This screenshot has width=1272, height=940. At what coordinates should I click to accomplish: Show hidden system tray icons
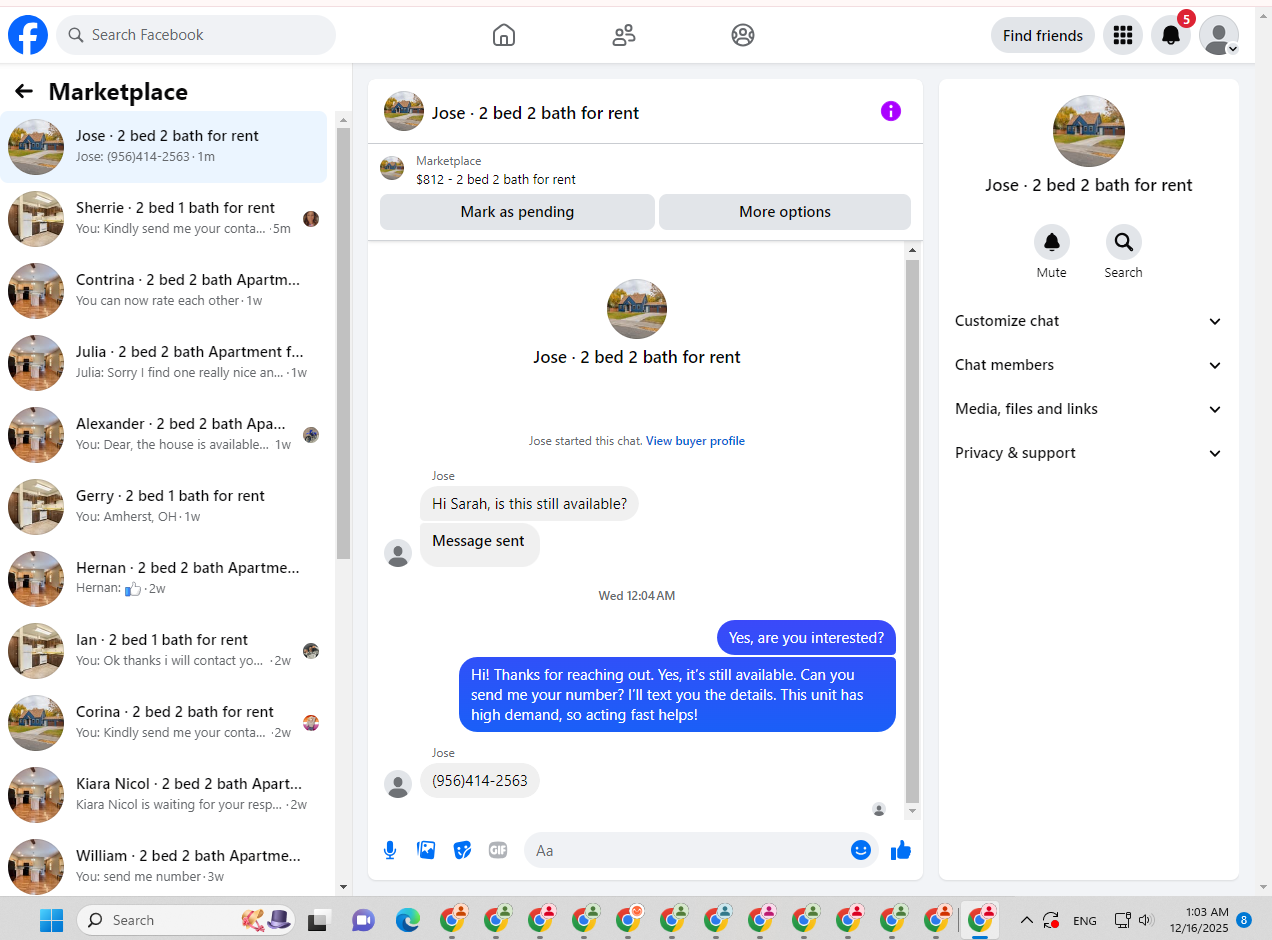click(1026, 920)
